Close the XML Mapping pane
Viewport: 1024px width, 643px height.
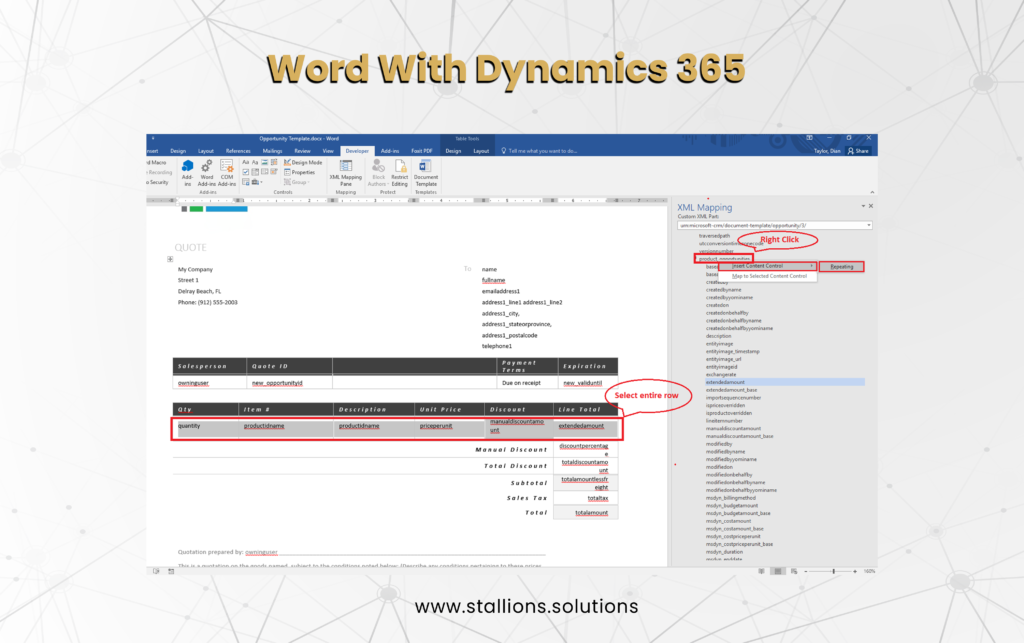871,206
